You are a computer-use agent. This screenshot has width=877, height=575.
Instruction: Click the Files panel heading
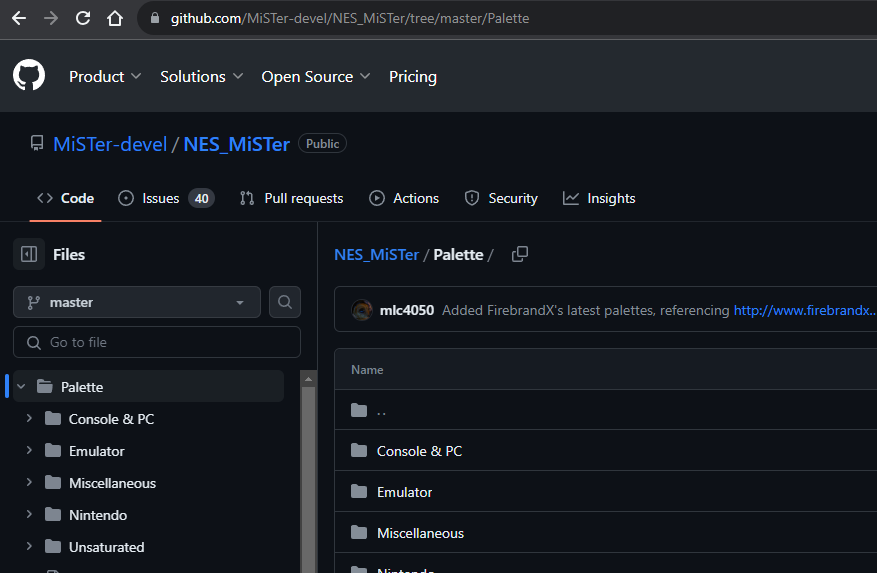[69, 255]
